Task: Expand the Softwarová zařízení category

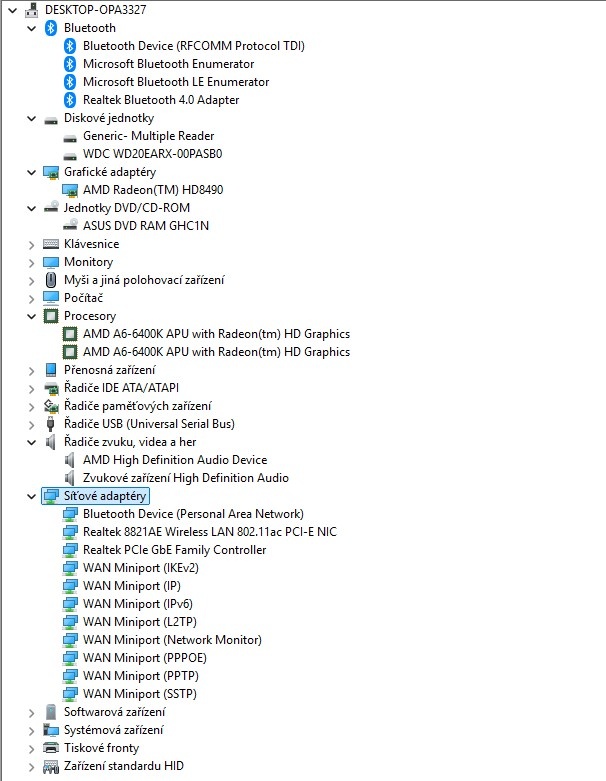Action: [31, 713]
